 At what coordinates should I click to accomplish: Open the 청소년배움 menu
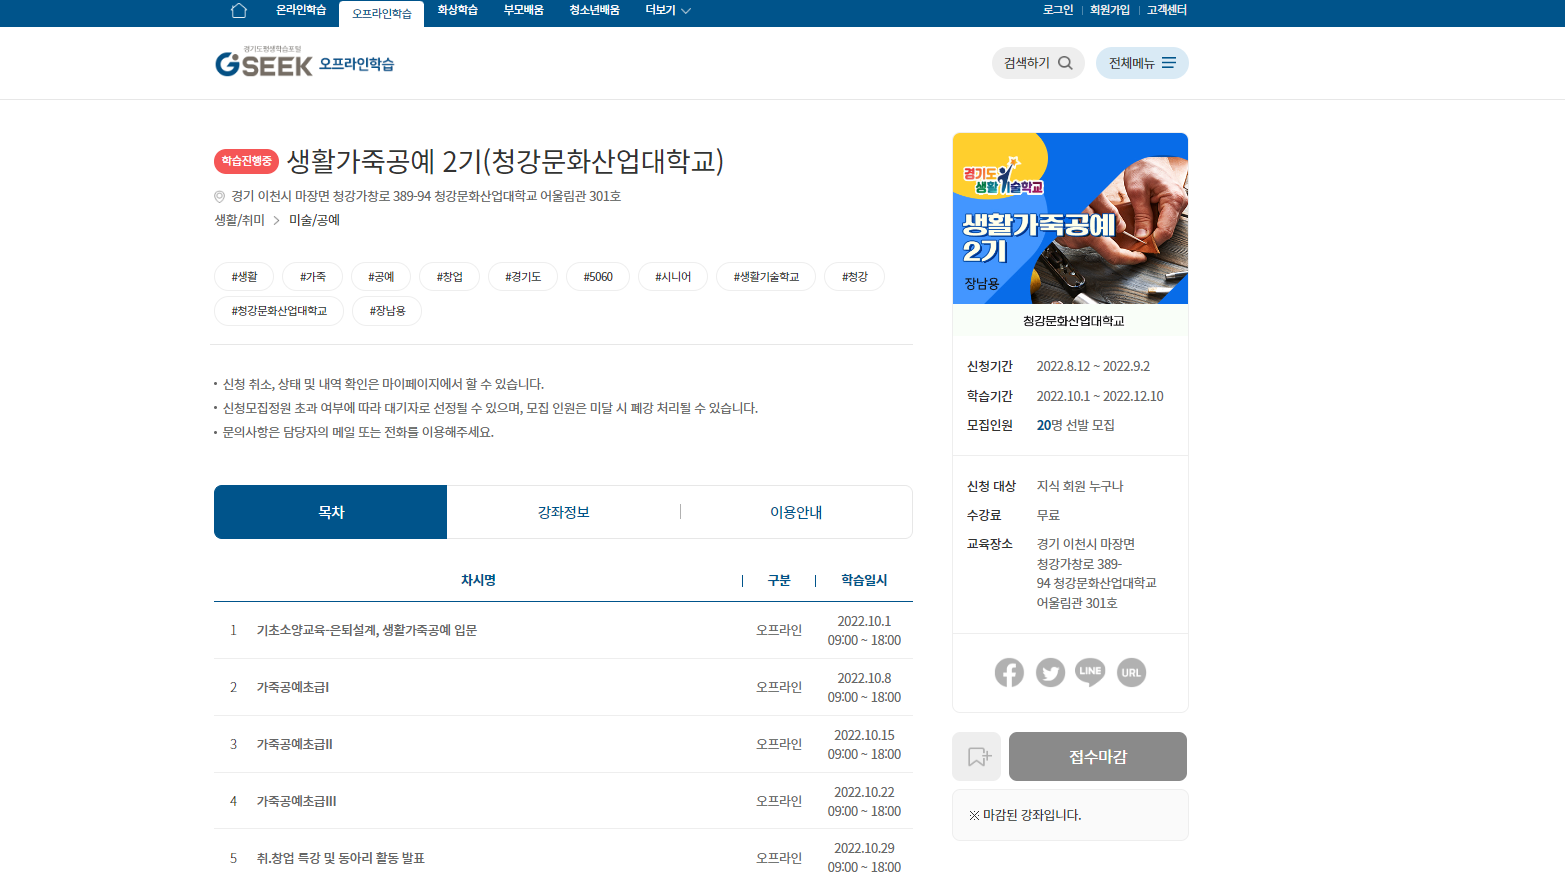coord(594,10)
